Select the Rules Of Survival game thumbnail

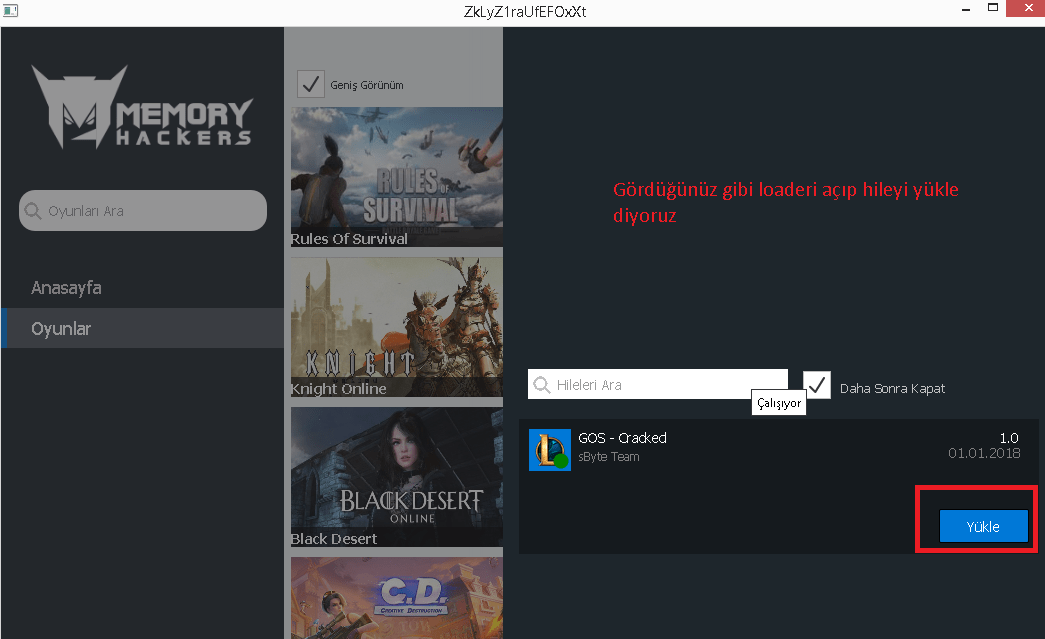tap(397, 177)
